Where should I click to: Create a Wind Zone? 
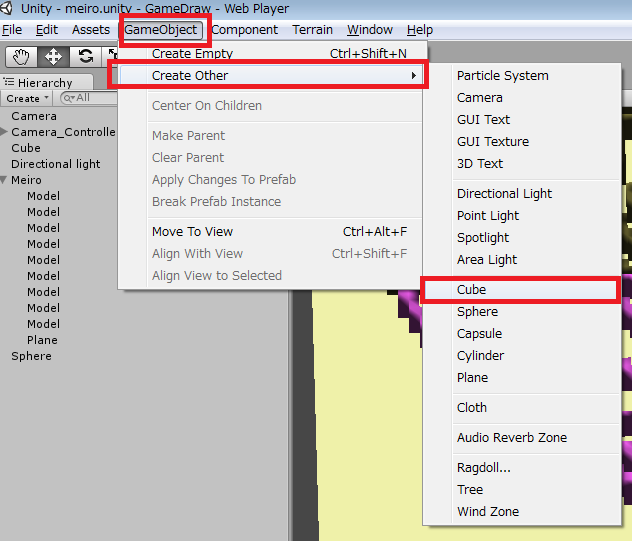click(521, 512)
